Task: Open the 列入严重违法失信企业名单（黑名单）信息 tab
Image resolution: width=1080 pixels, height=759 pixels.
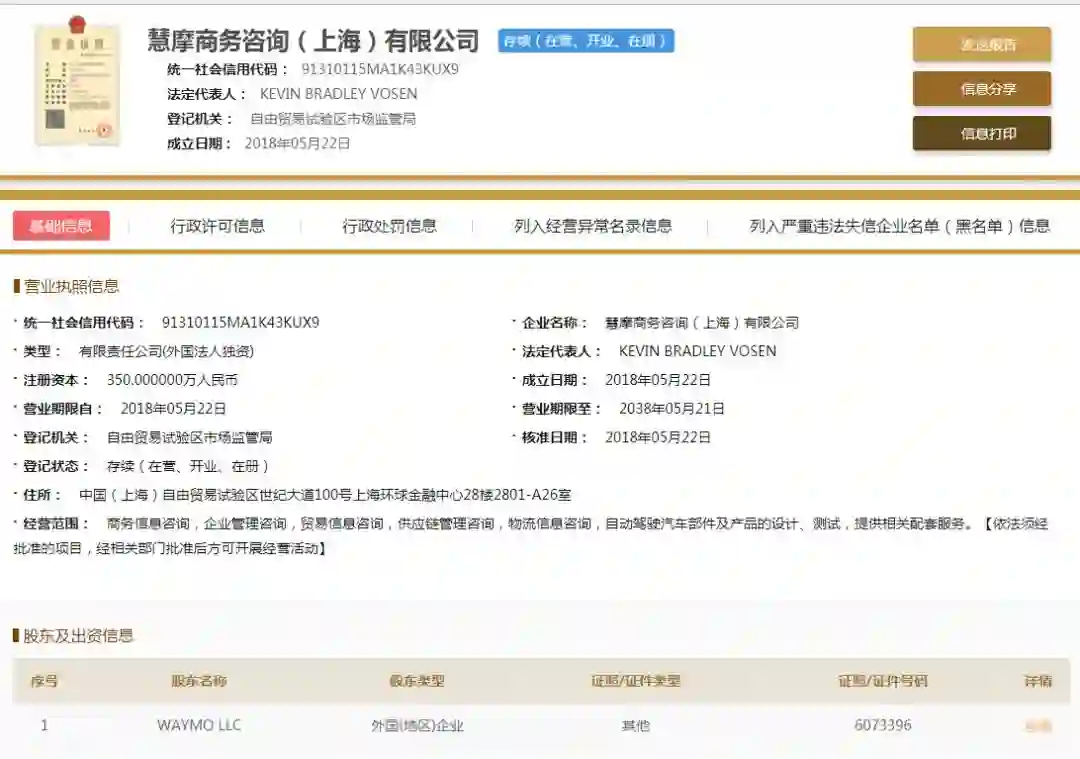Action: click(900, 226)
